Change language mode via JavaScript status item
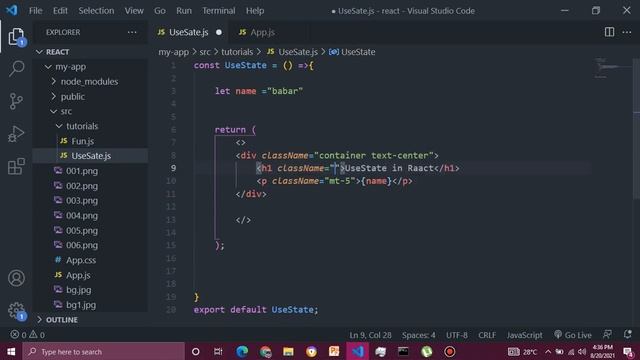The height and width of the screenshot is (360, 640). point(524,335)
